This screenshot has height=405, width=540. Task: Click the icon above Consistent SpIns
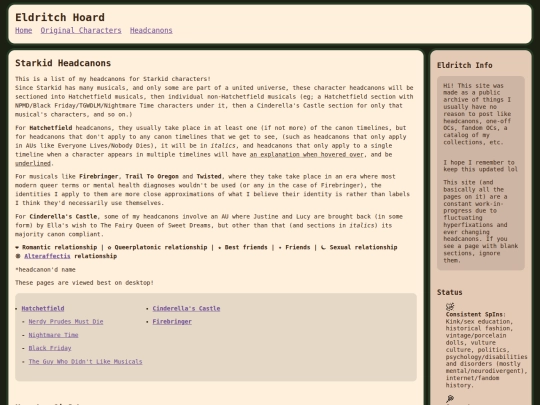pyautogui.click(x=450, y=307)
